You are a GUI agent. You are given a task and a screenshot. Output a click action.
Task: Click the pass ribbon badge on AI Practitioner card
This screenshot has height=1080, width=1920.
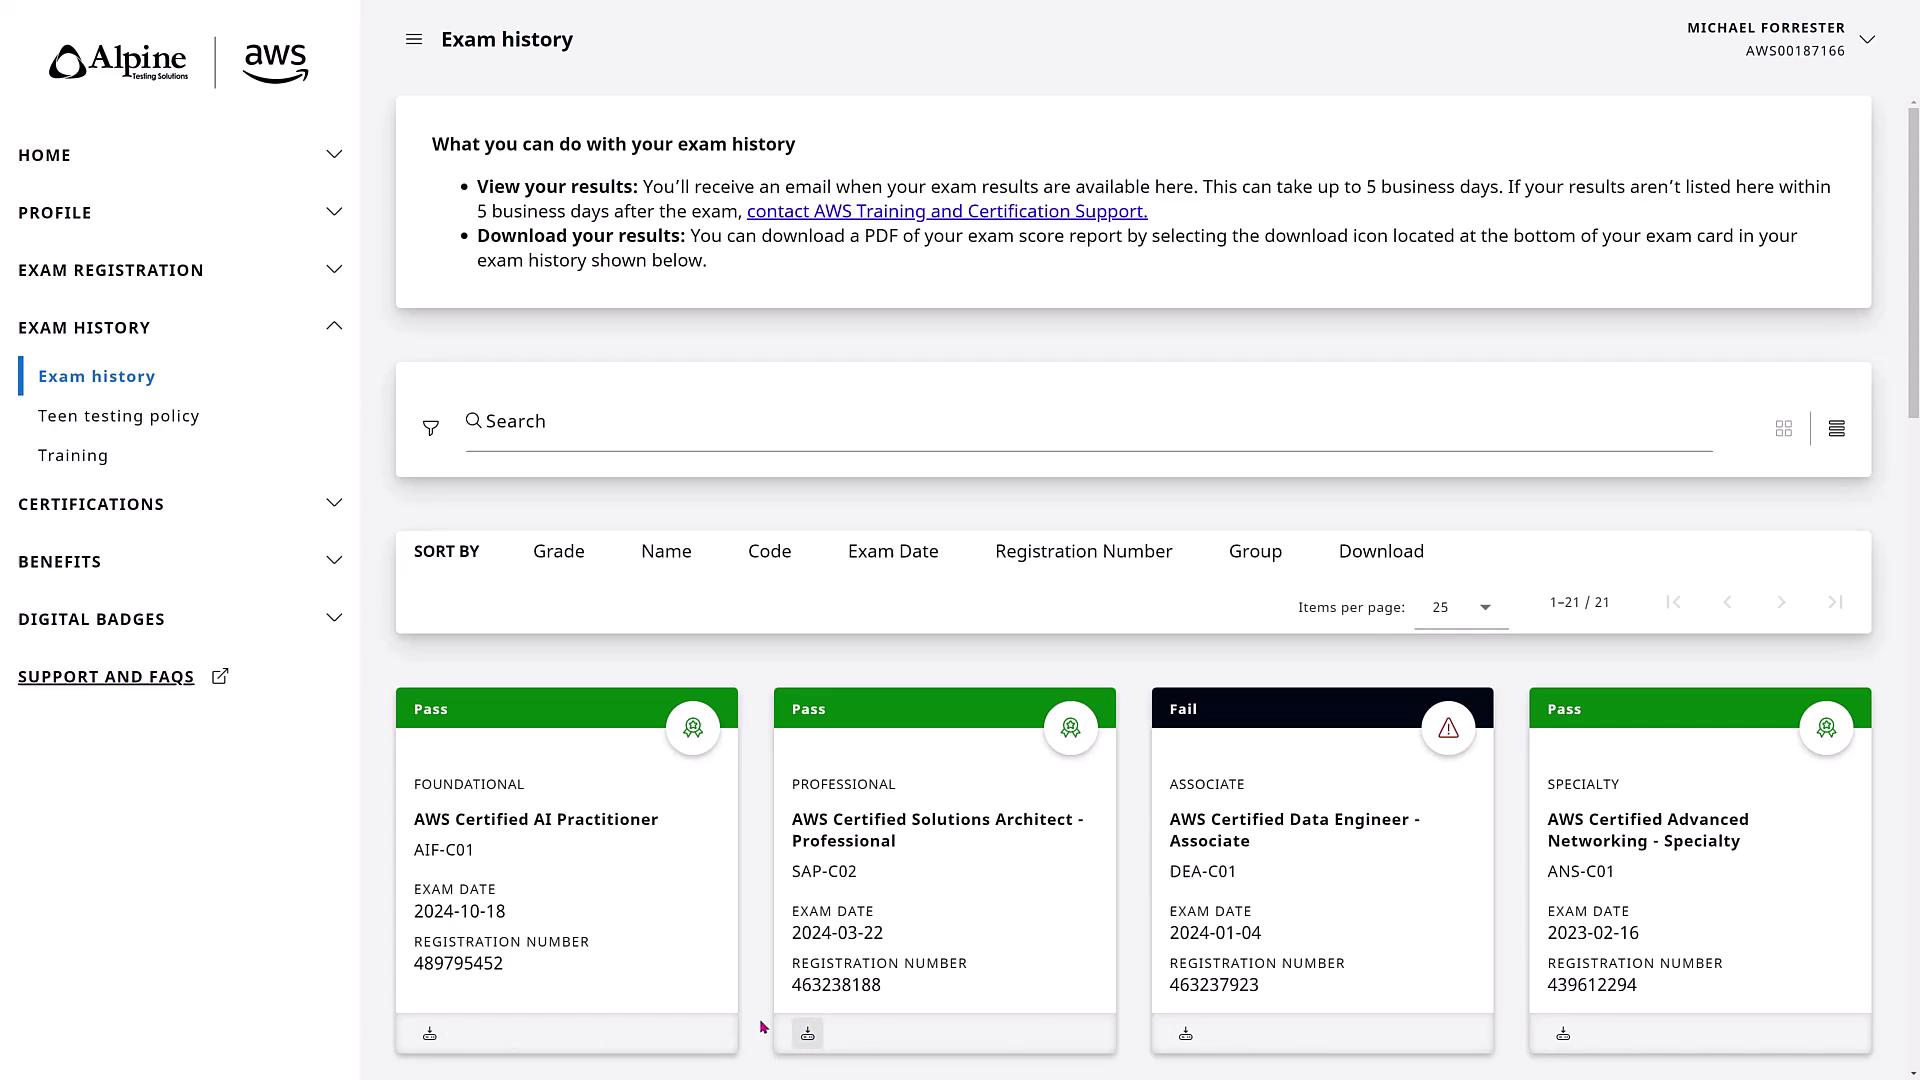[693, 728]
